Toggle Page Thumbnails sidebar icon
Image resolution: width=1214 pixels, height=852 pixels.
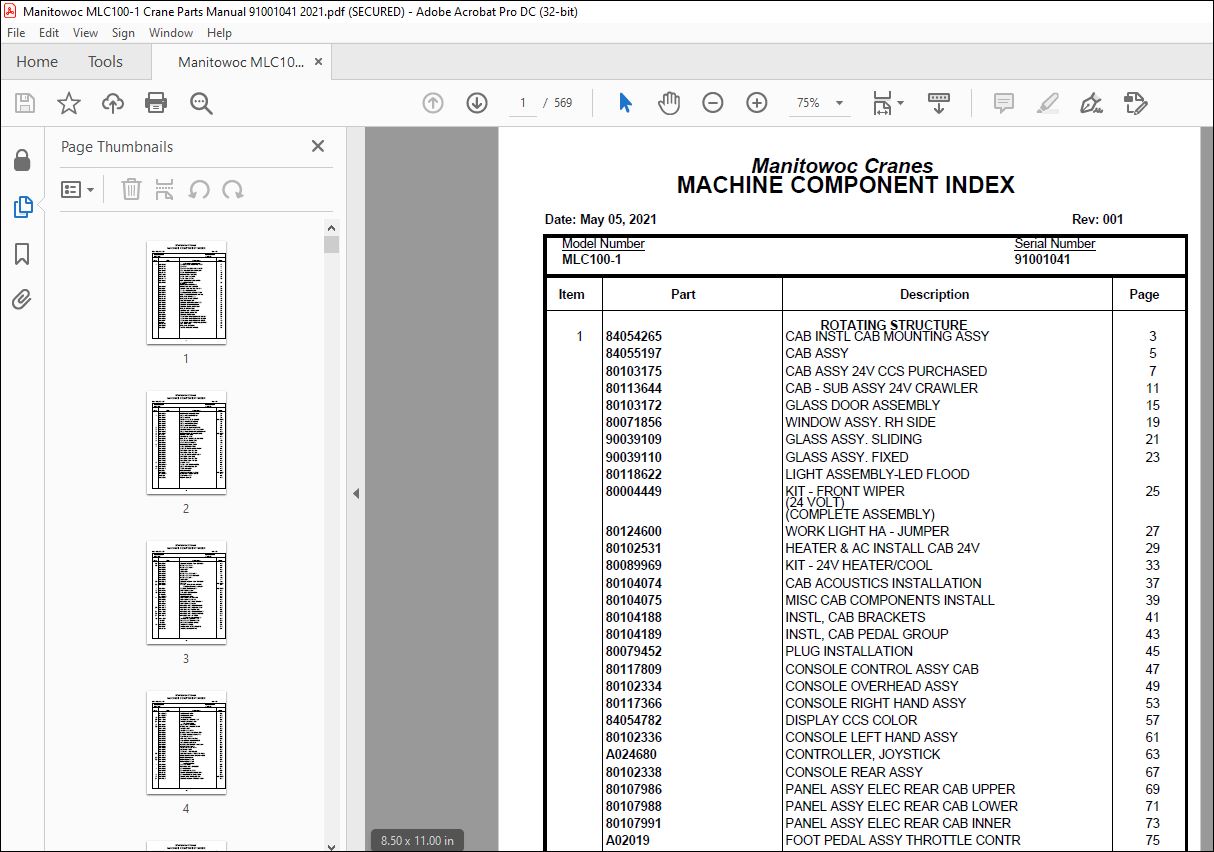coord(22,207)
